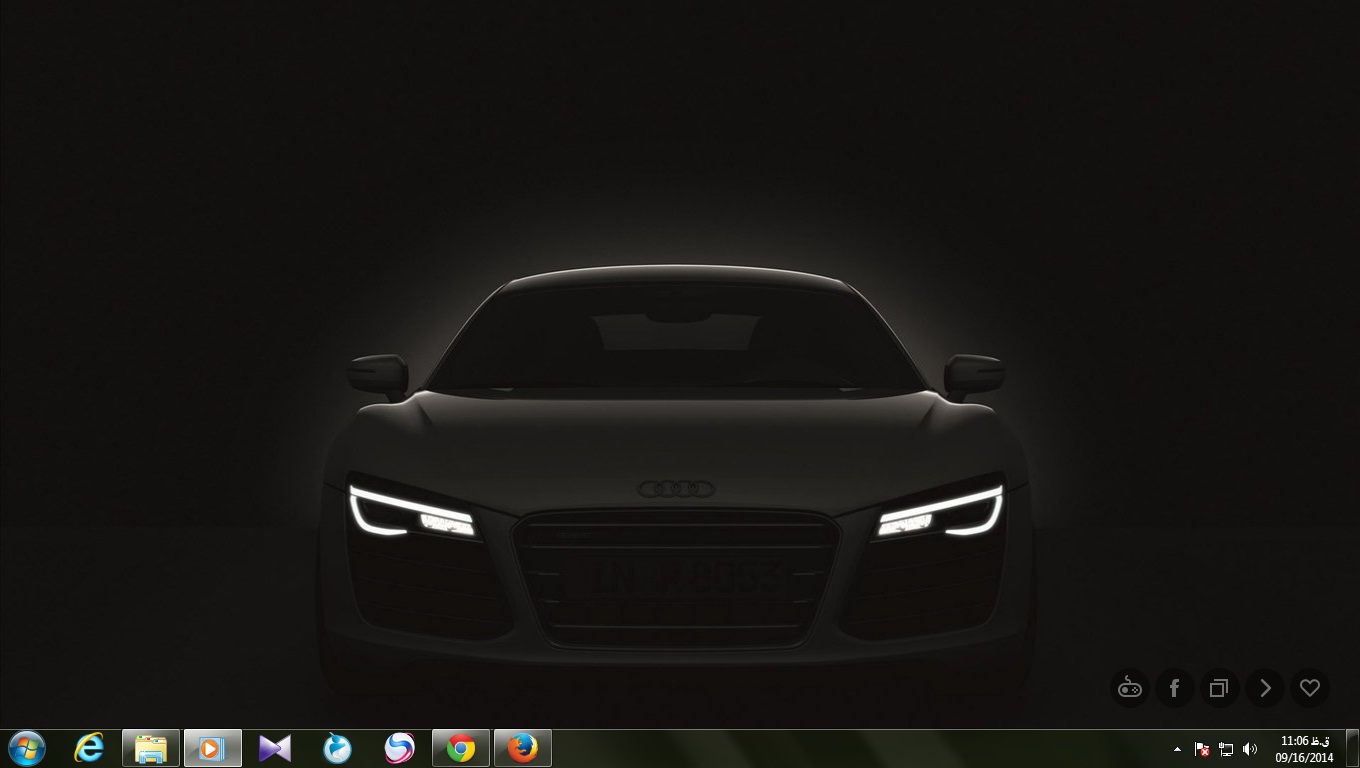
Task: Click the gamepad wallpaper widget icon
Action: point(1129,688)
